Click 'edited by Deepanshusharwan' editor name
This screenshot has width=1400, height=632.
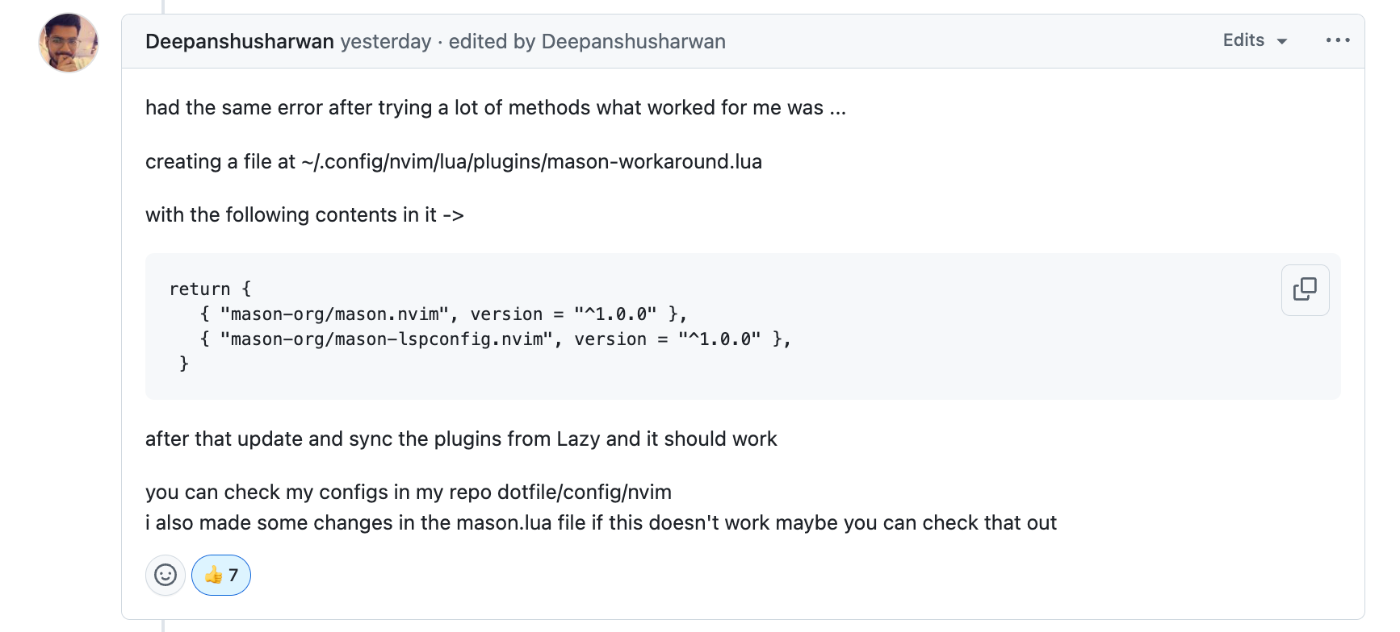[x=634, y=42]
